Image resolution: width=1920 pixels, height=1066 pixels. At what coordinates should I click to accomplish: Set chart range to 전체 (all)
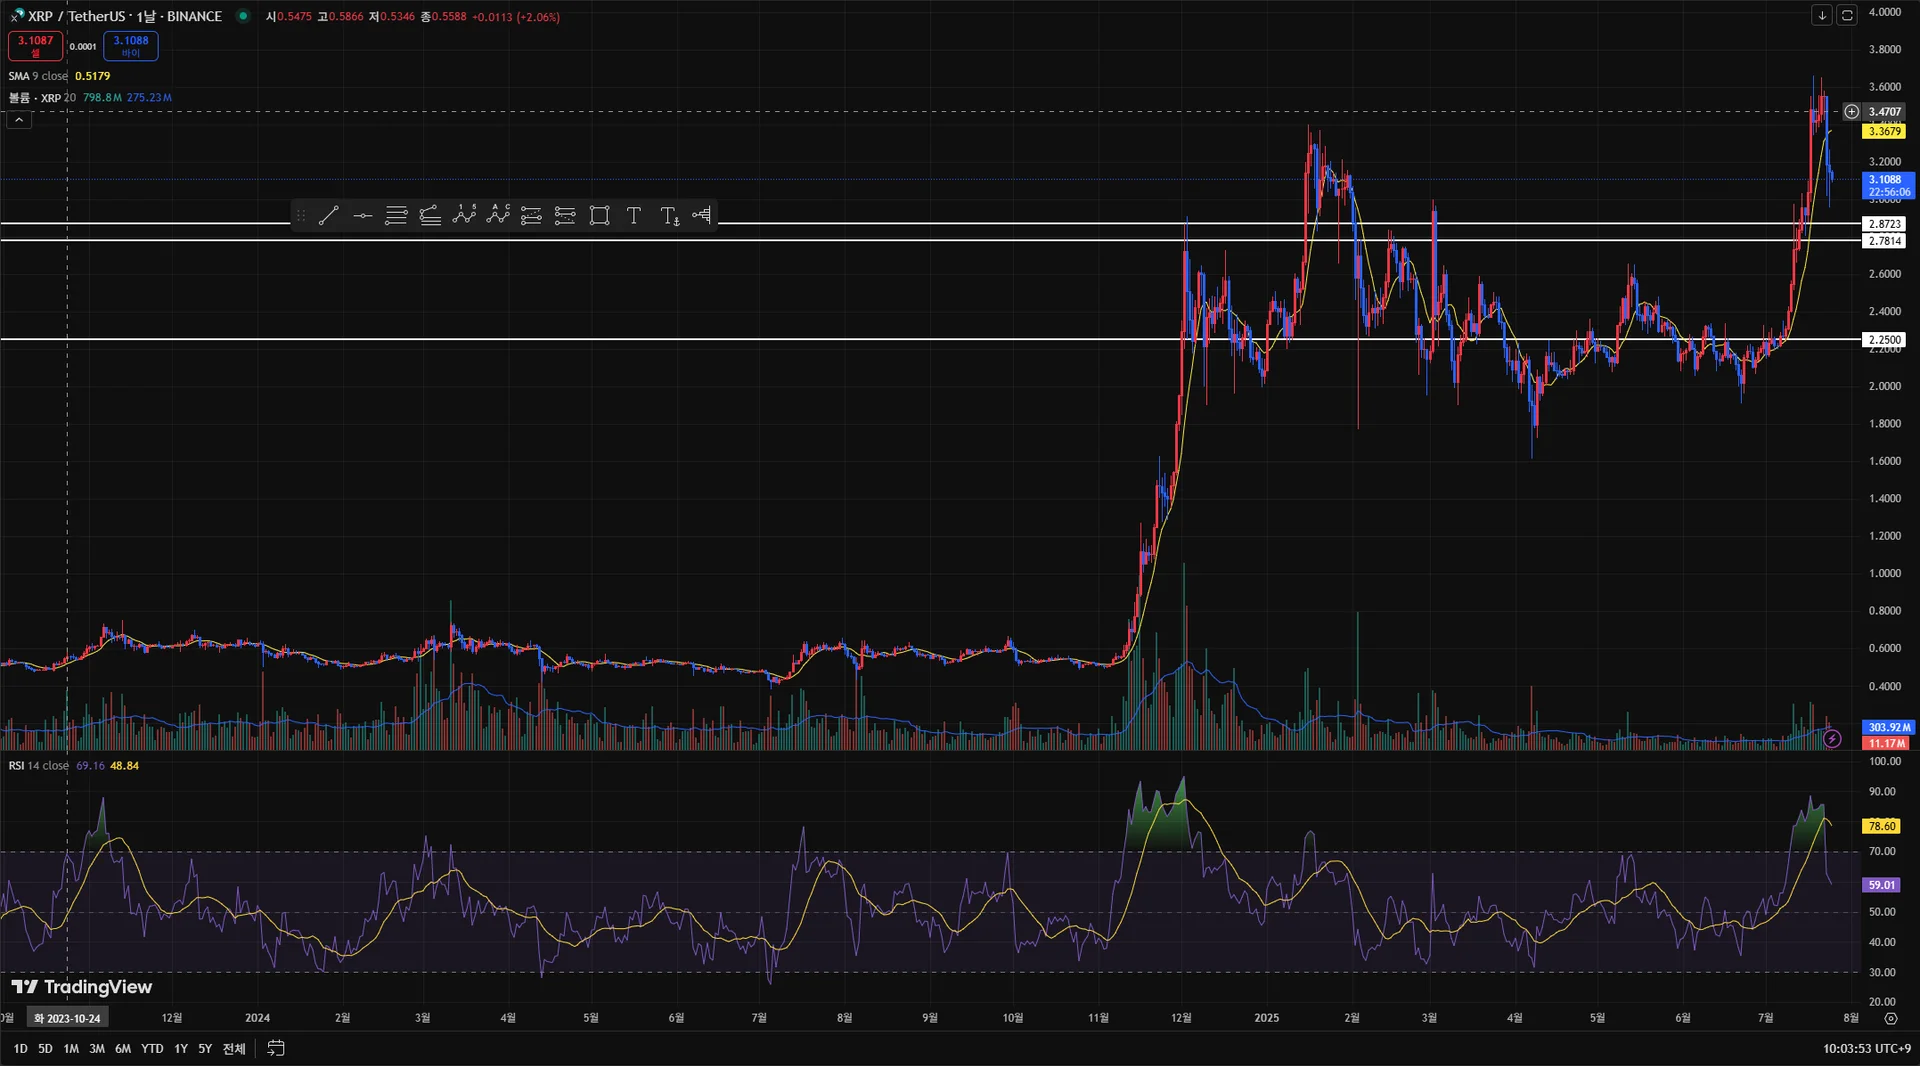click(x=234, y=1048)
